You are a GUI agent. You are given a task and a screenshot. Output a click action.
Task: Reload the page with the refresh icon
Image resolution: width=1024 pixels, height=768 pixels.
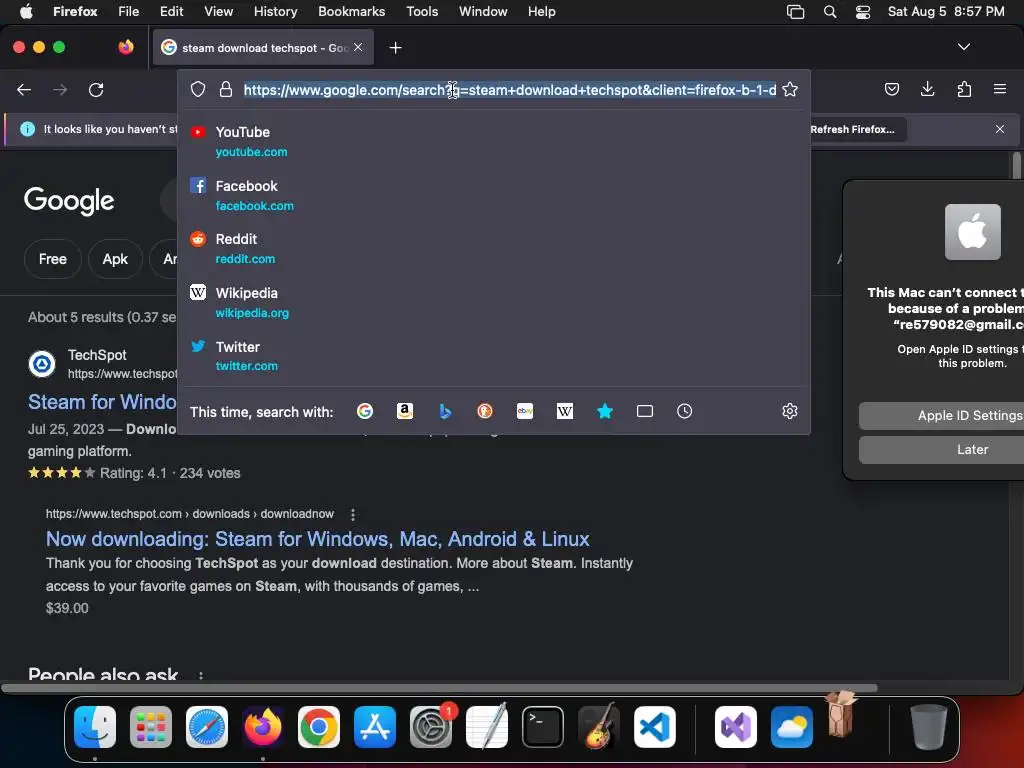[96, 89]
